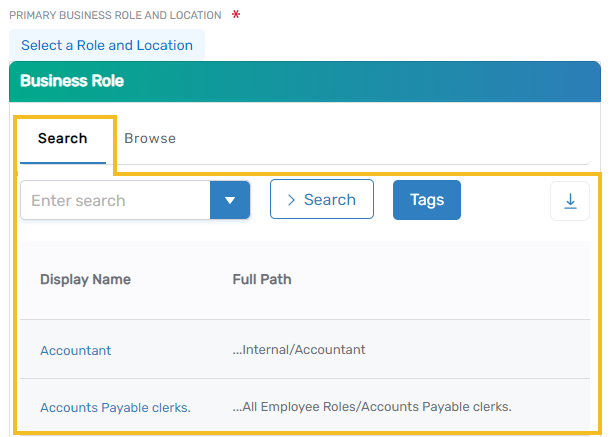This screenshot has height=437, width=610.
Task: Click the download arrow icon button
Action: click(x=570, y=201)
